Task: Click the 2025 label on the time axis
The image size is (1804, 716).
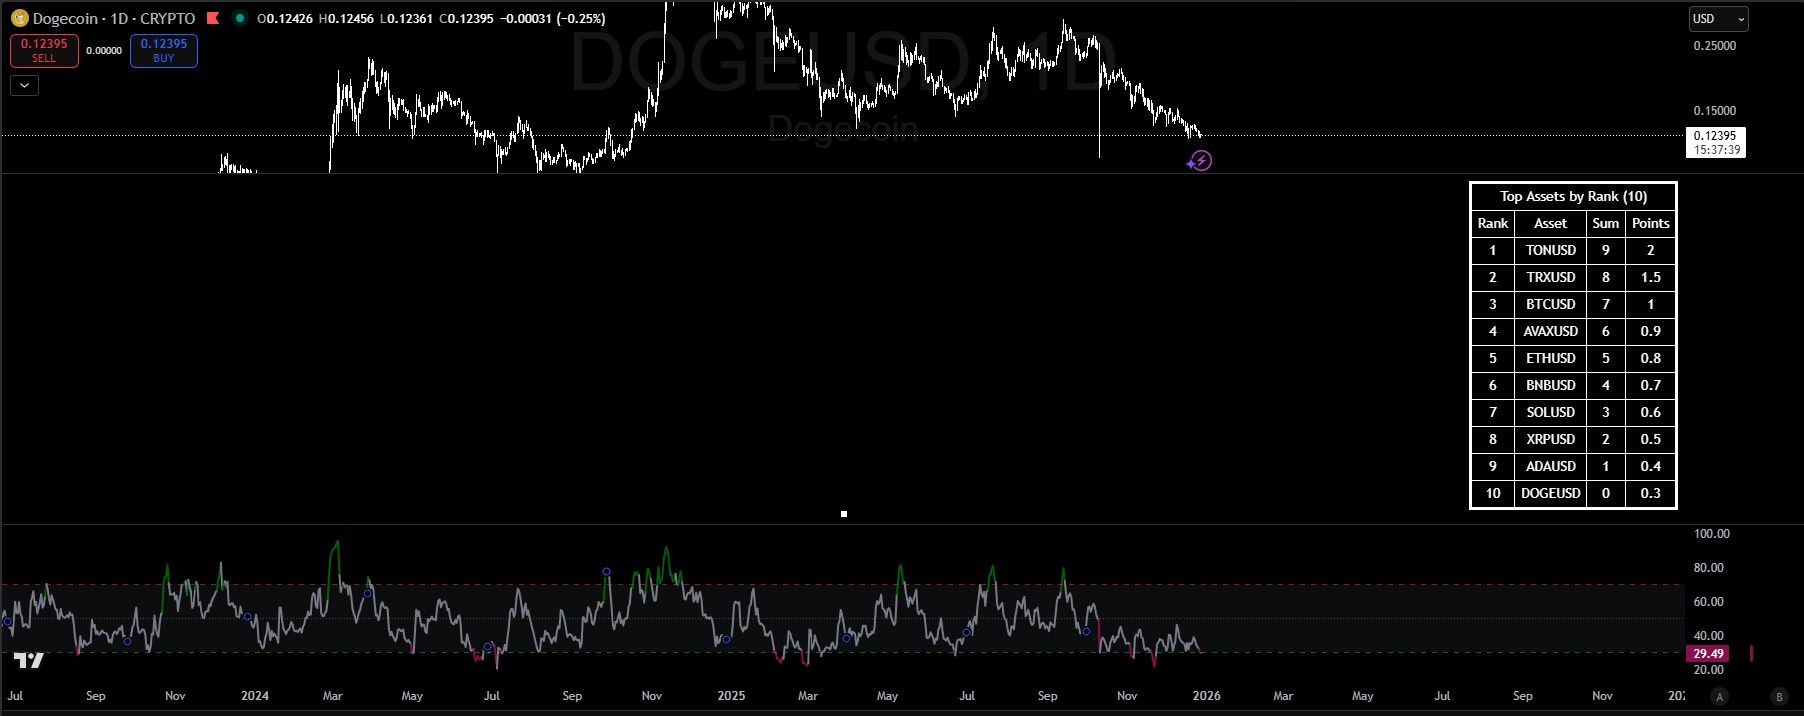Action: point(731,696)
